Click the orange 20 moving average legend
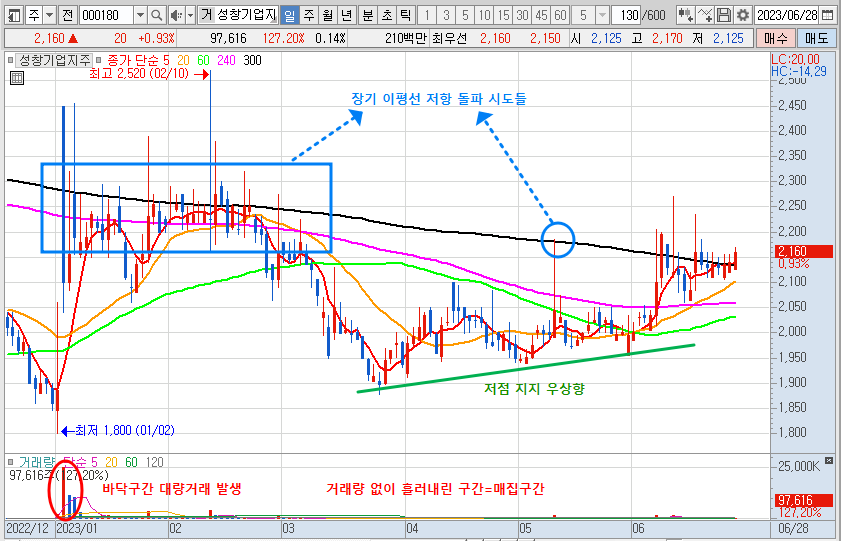841x541 pixels. [x=183, y=60]
